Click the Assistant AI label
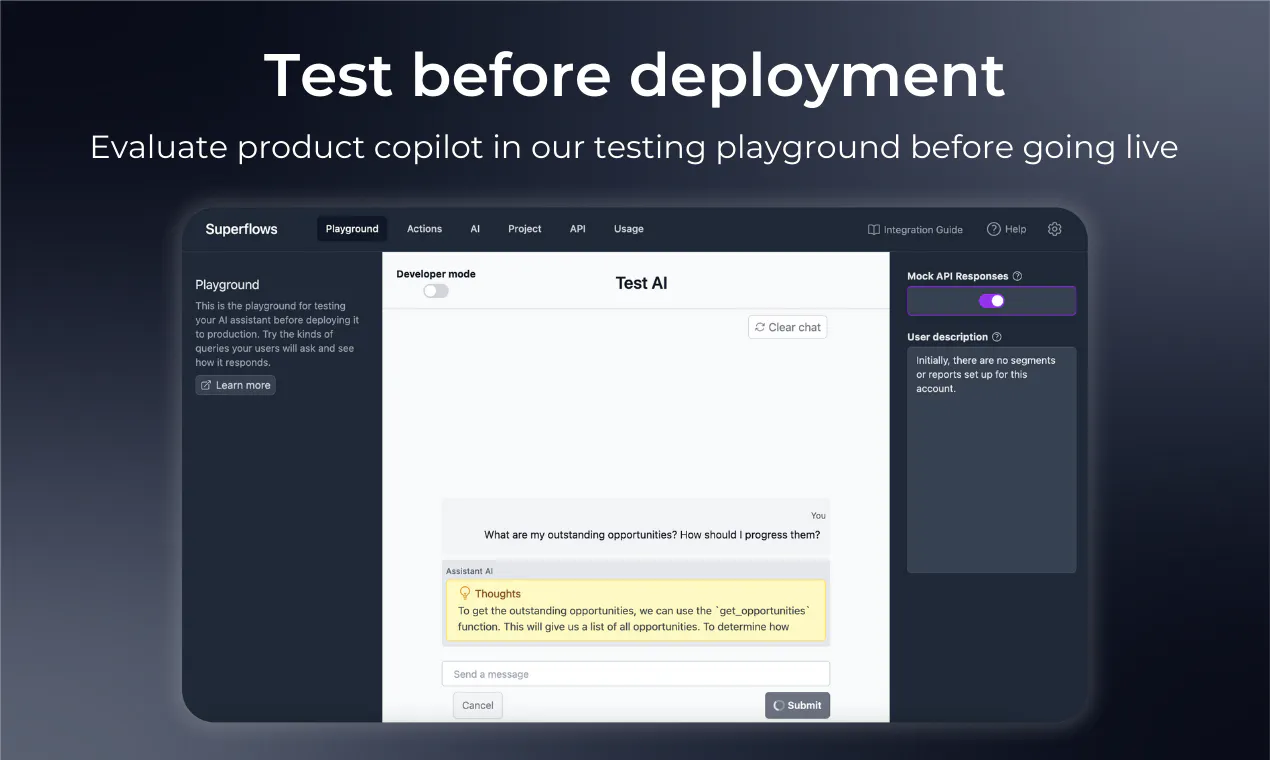The height and width of the screenshot is (760, 1270). 469,571
